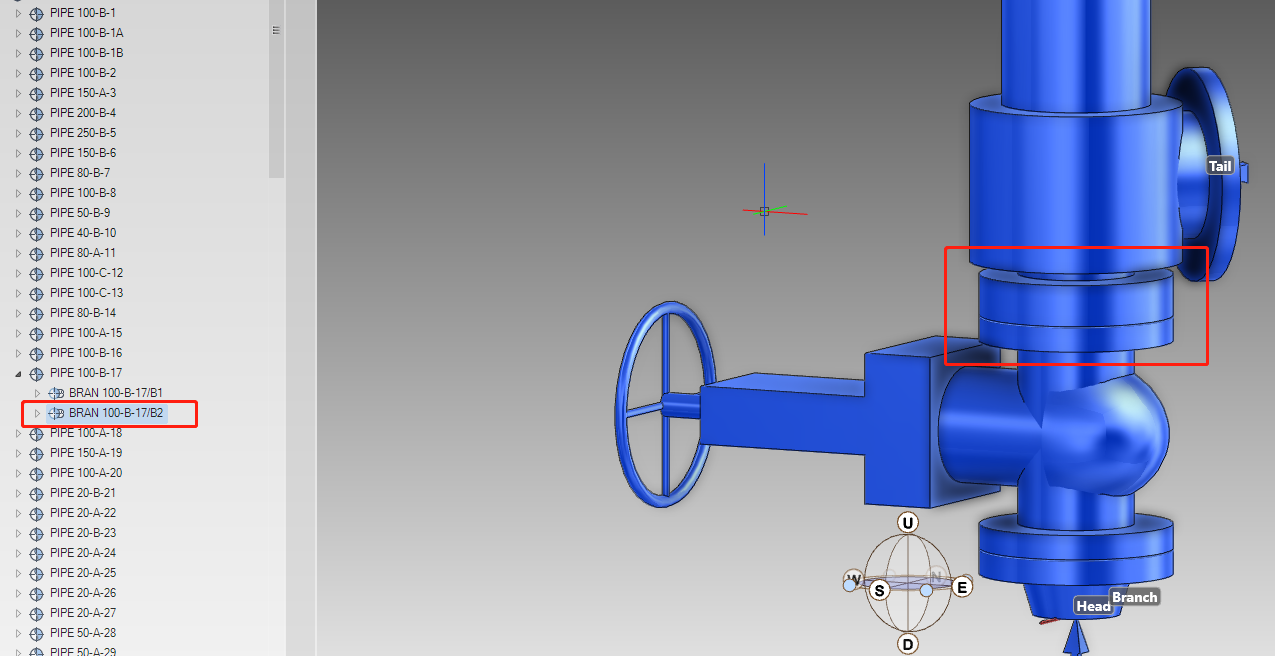
Task: Select the pipe icon beside PIPE 100-B-1
Action: (38, 13)
